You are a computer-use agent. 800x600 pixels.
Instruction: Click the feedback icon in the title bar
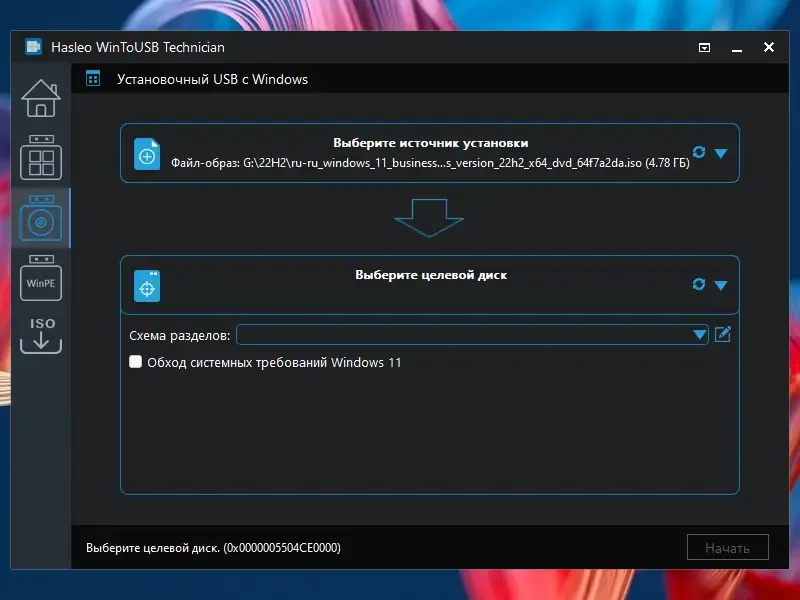[x=705, y=46]
